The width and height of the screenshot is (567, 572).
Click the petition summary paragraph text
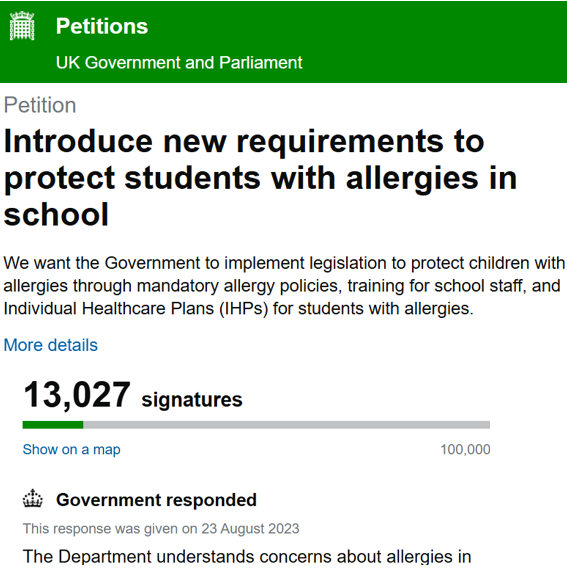click(284, 286)
